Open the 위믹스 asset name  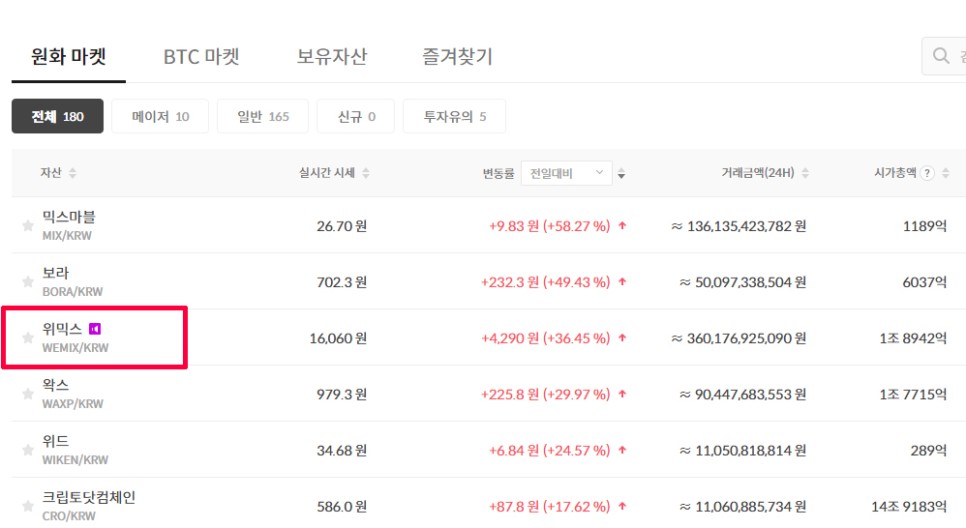tap(62, 329)
